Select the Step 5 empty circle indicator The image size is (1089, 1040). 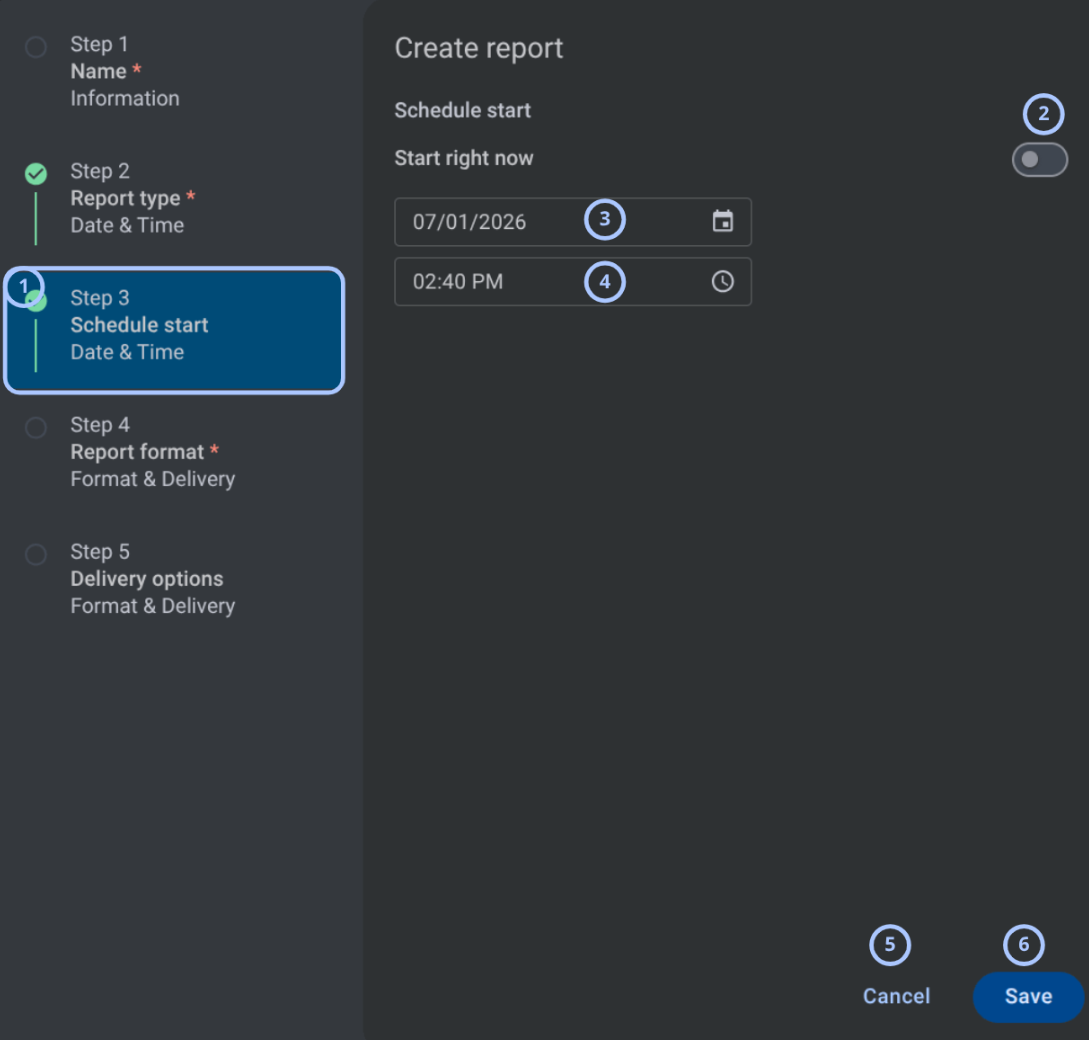[36, 554]
